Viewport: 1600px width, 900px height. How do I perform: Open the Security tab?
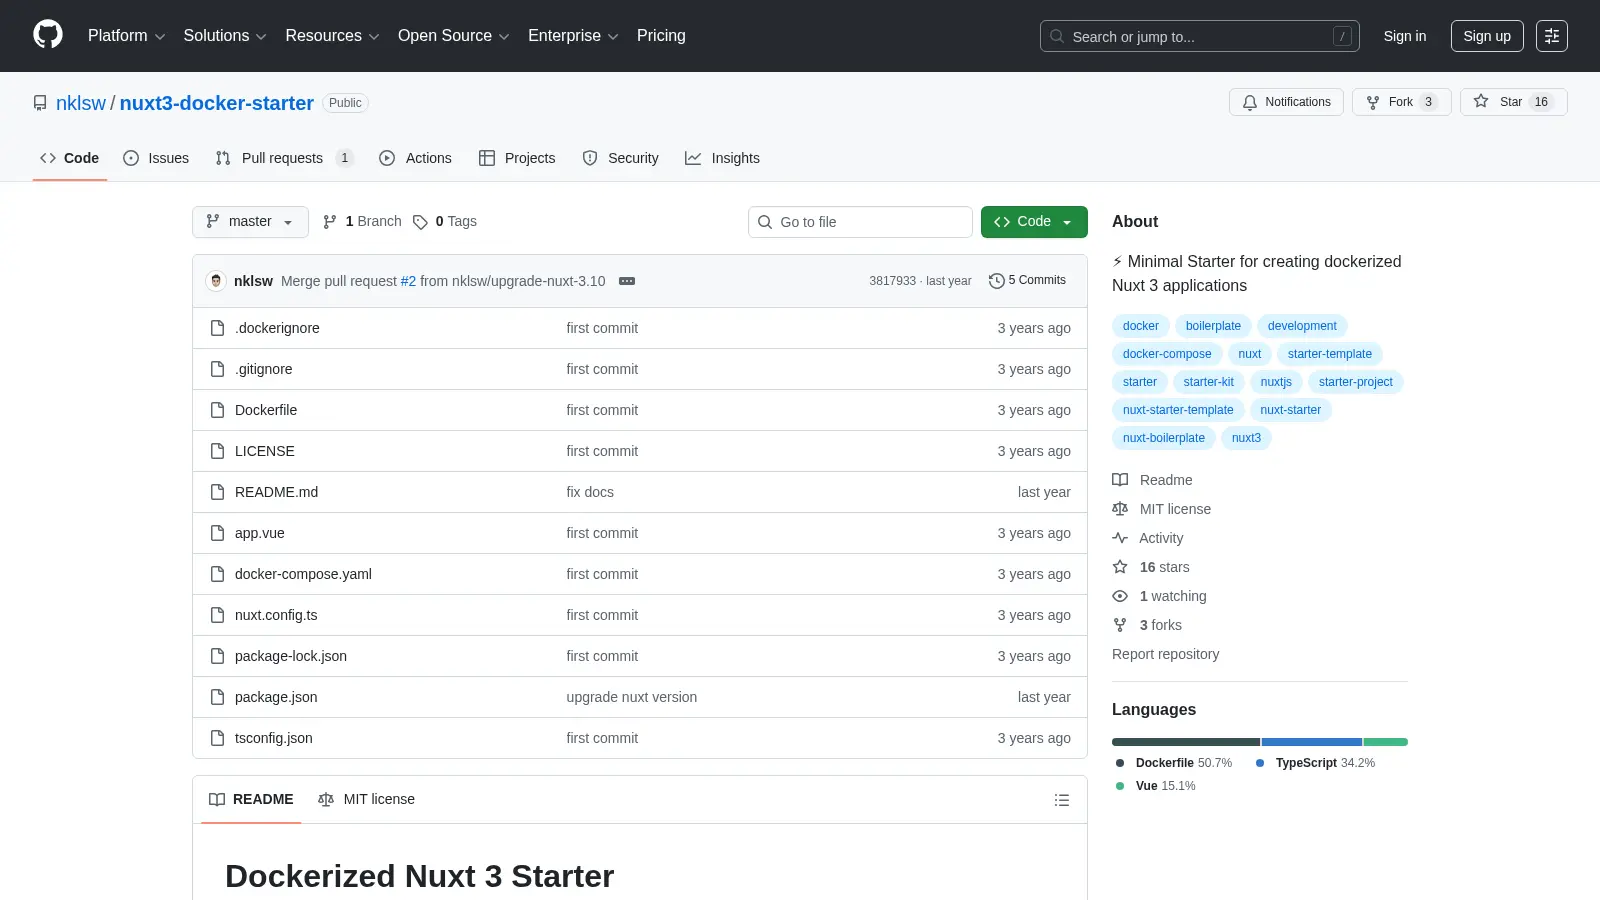pos(620,158)
